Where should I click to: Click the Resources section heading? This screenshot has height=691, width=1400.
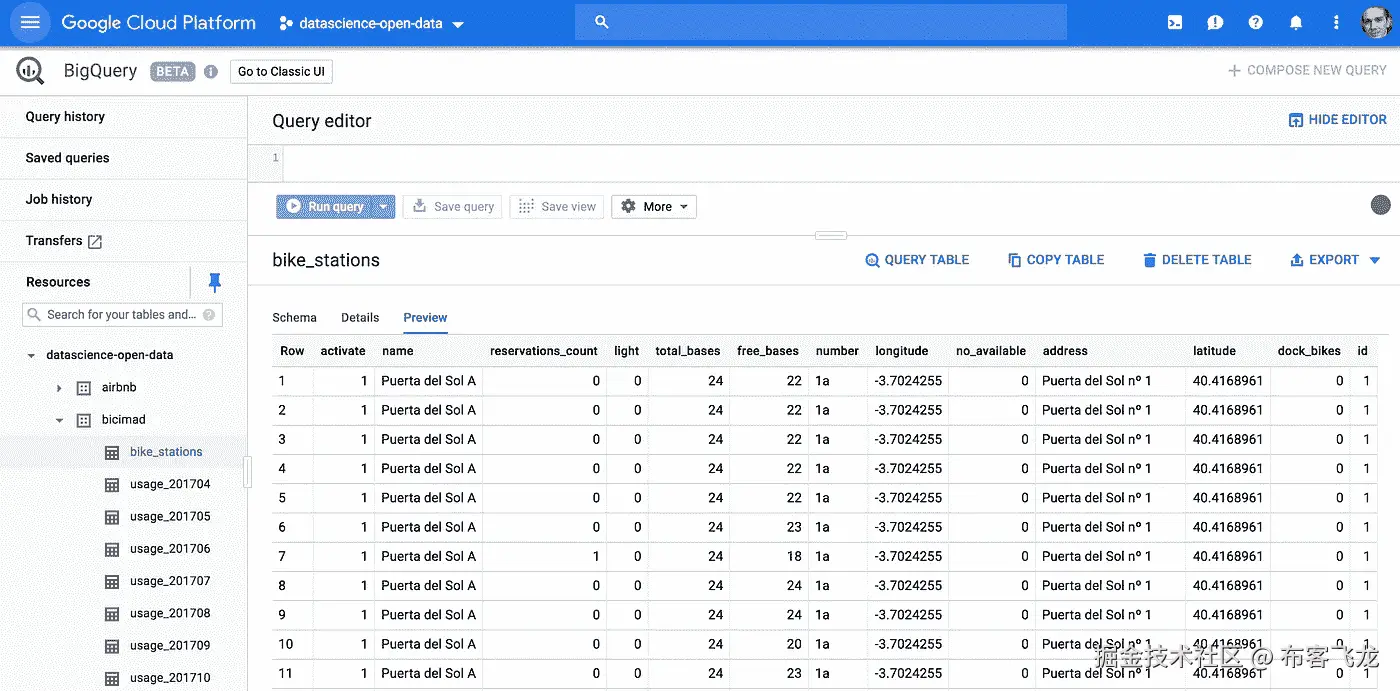58,282
